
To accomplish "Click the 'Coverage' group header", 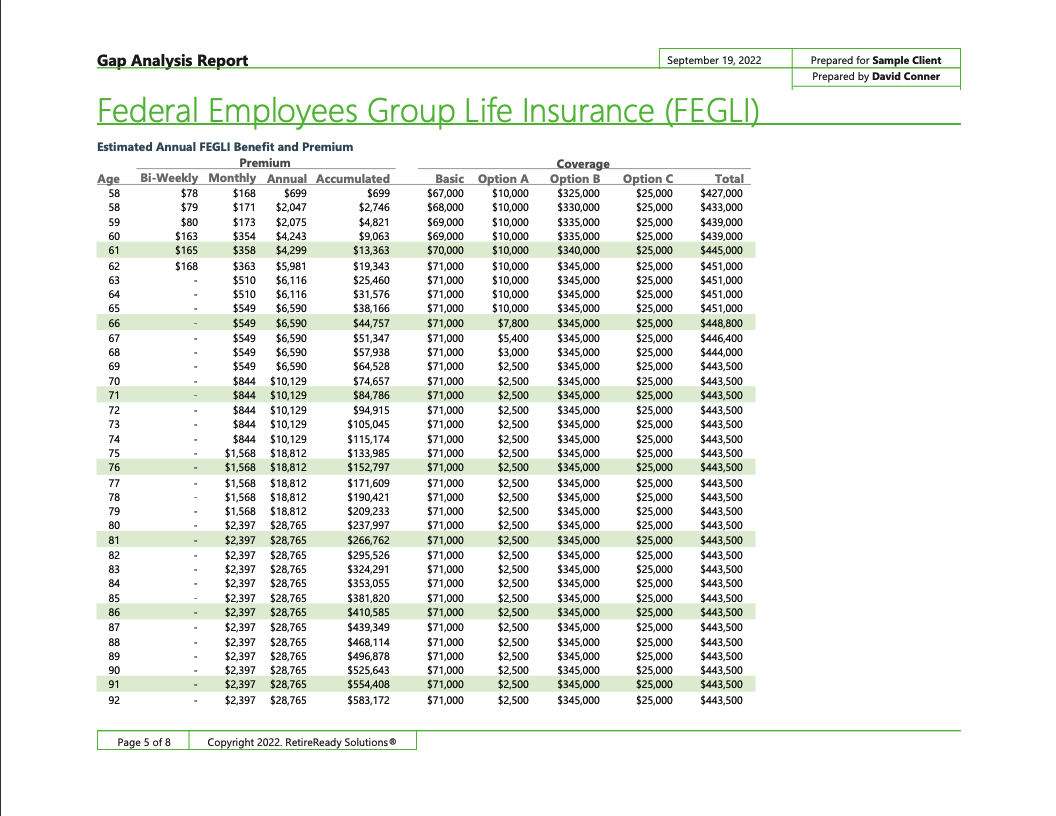I will coord(583,164).
